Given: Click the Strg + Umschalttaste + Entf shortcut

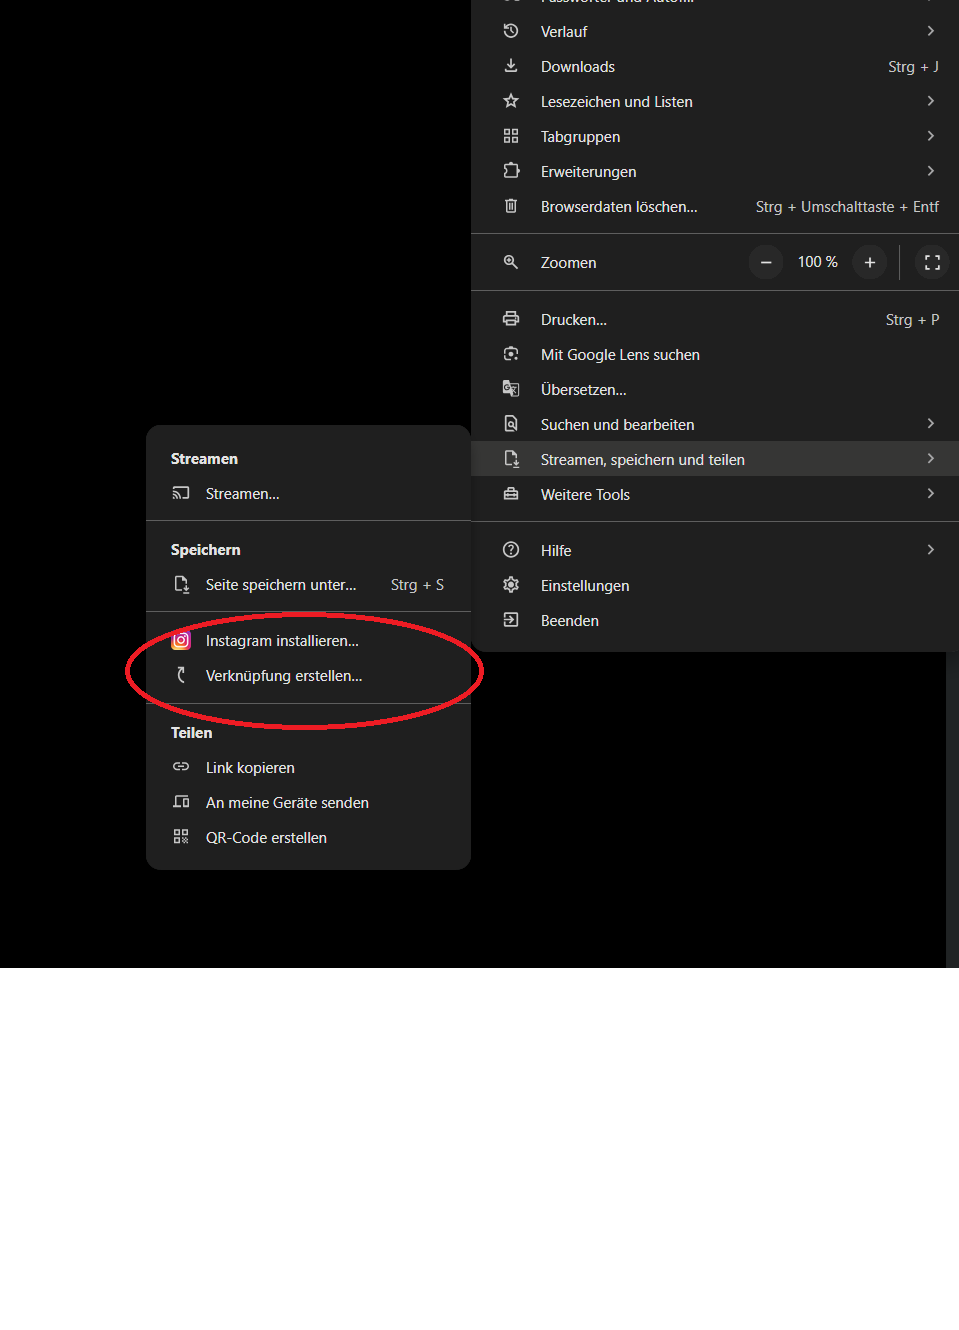Looking at the screenshot, I should [847, 206].
